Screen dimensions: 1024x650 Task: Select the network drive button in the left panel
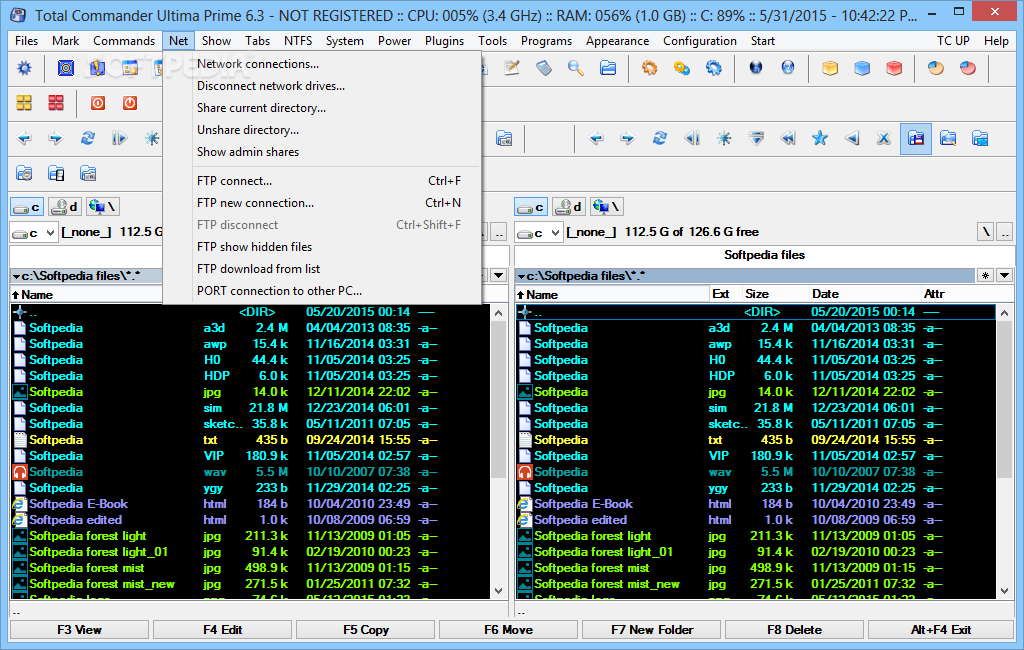[102, 207]
